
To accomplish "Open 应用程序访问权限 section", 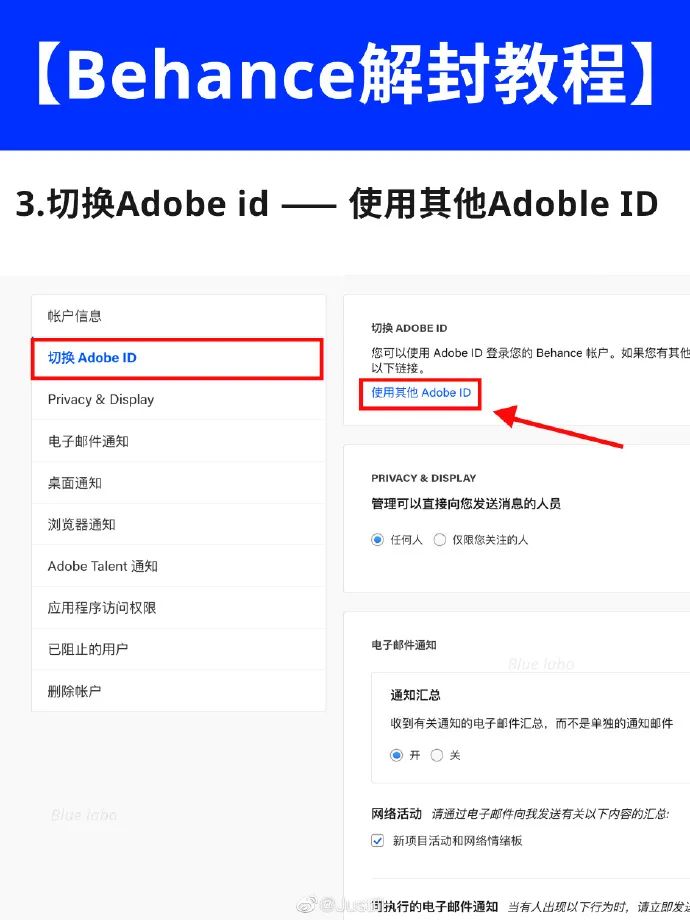I will pyautogui.click(x=178, y=608).
